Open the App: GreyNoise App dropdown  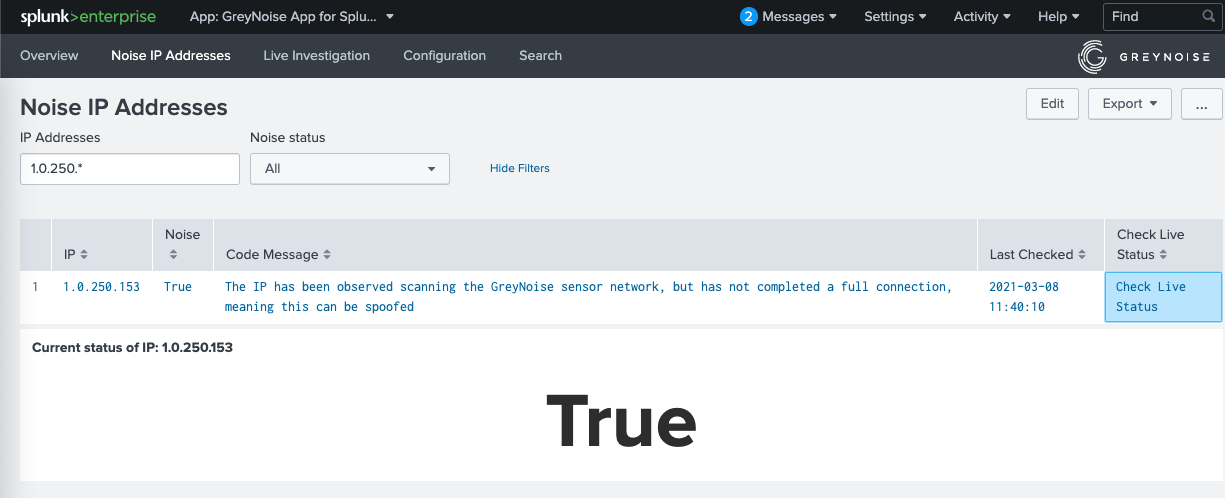click(x=292, y=17)
